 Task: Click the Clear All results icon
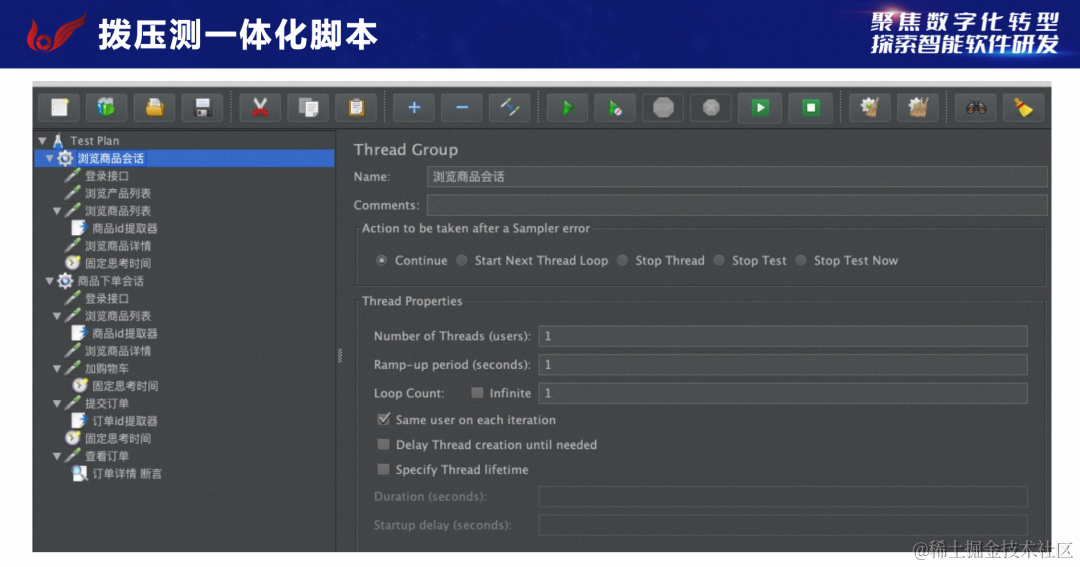coord(917,107)
